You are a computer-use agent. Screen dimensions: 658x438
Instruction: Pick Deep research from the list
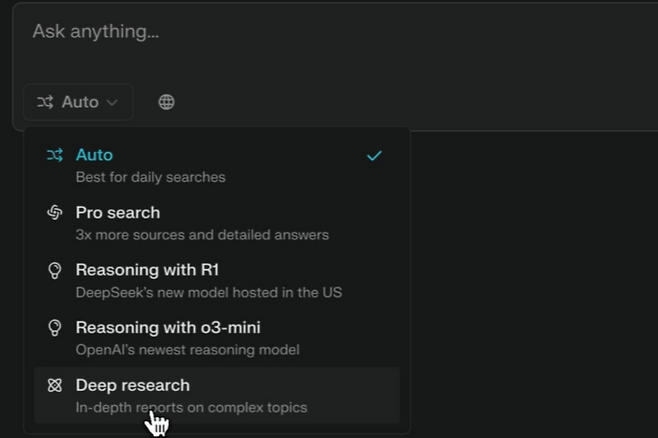(x=132, y=385)
